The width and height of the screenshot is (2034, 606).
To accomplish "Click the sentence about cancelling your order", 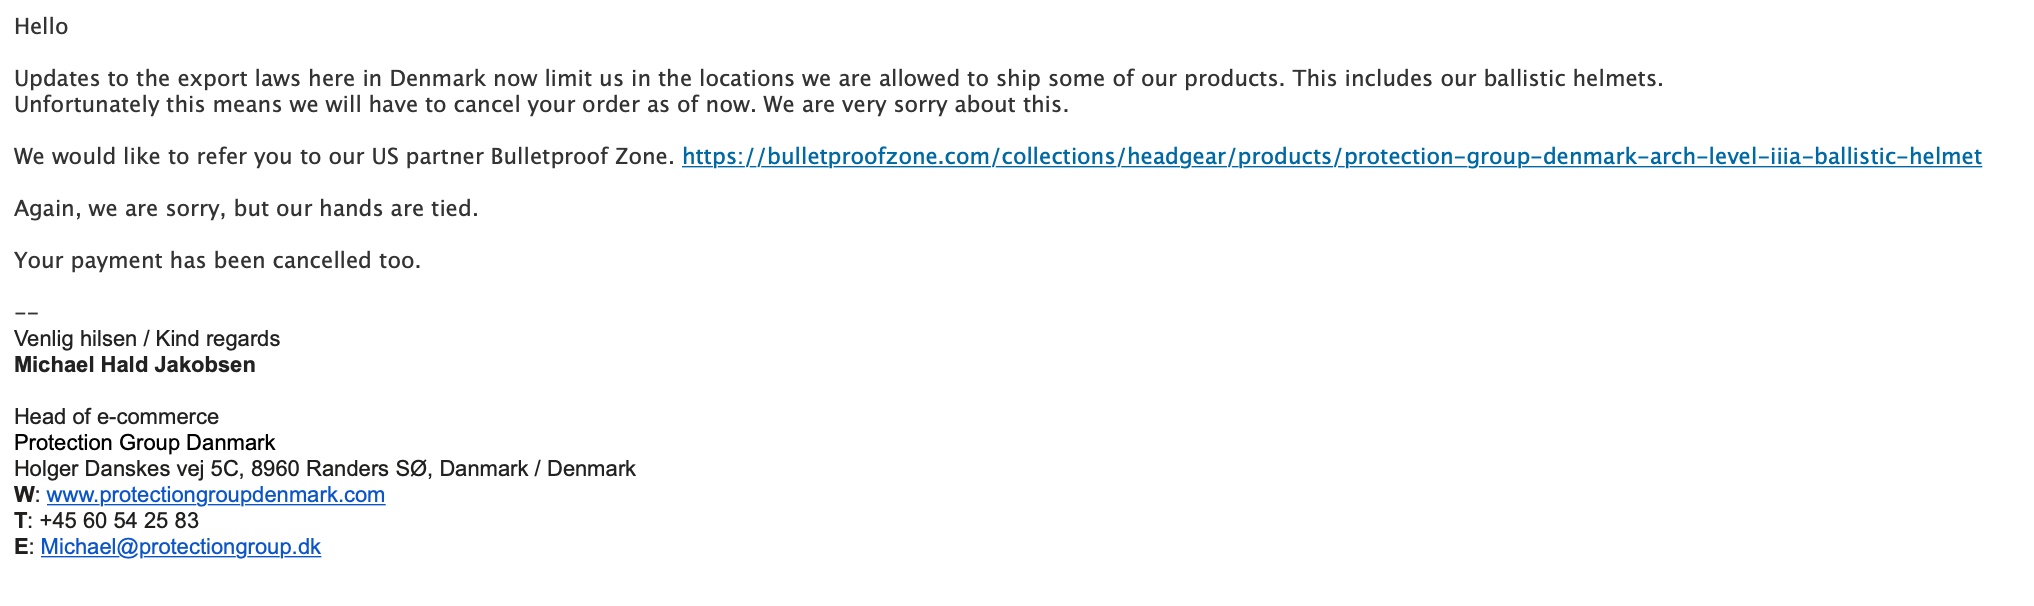I will point(541,105).
